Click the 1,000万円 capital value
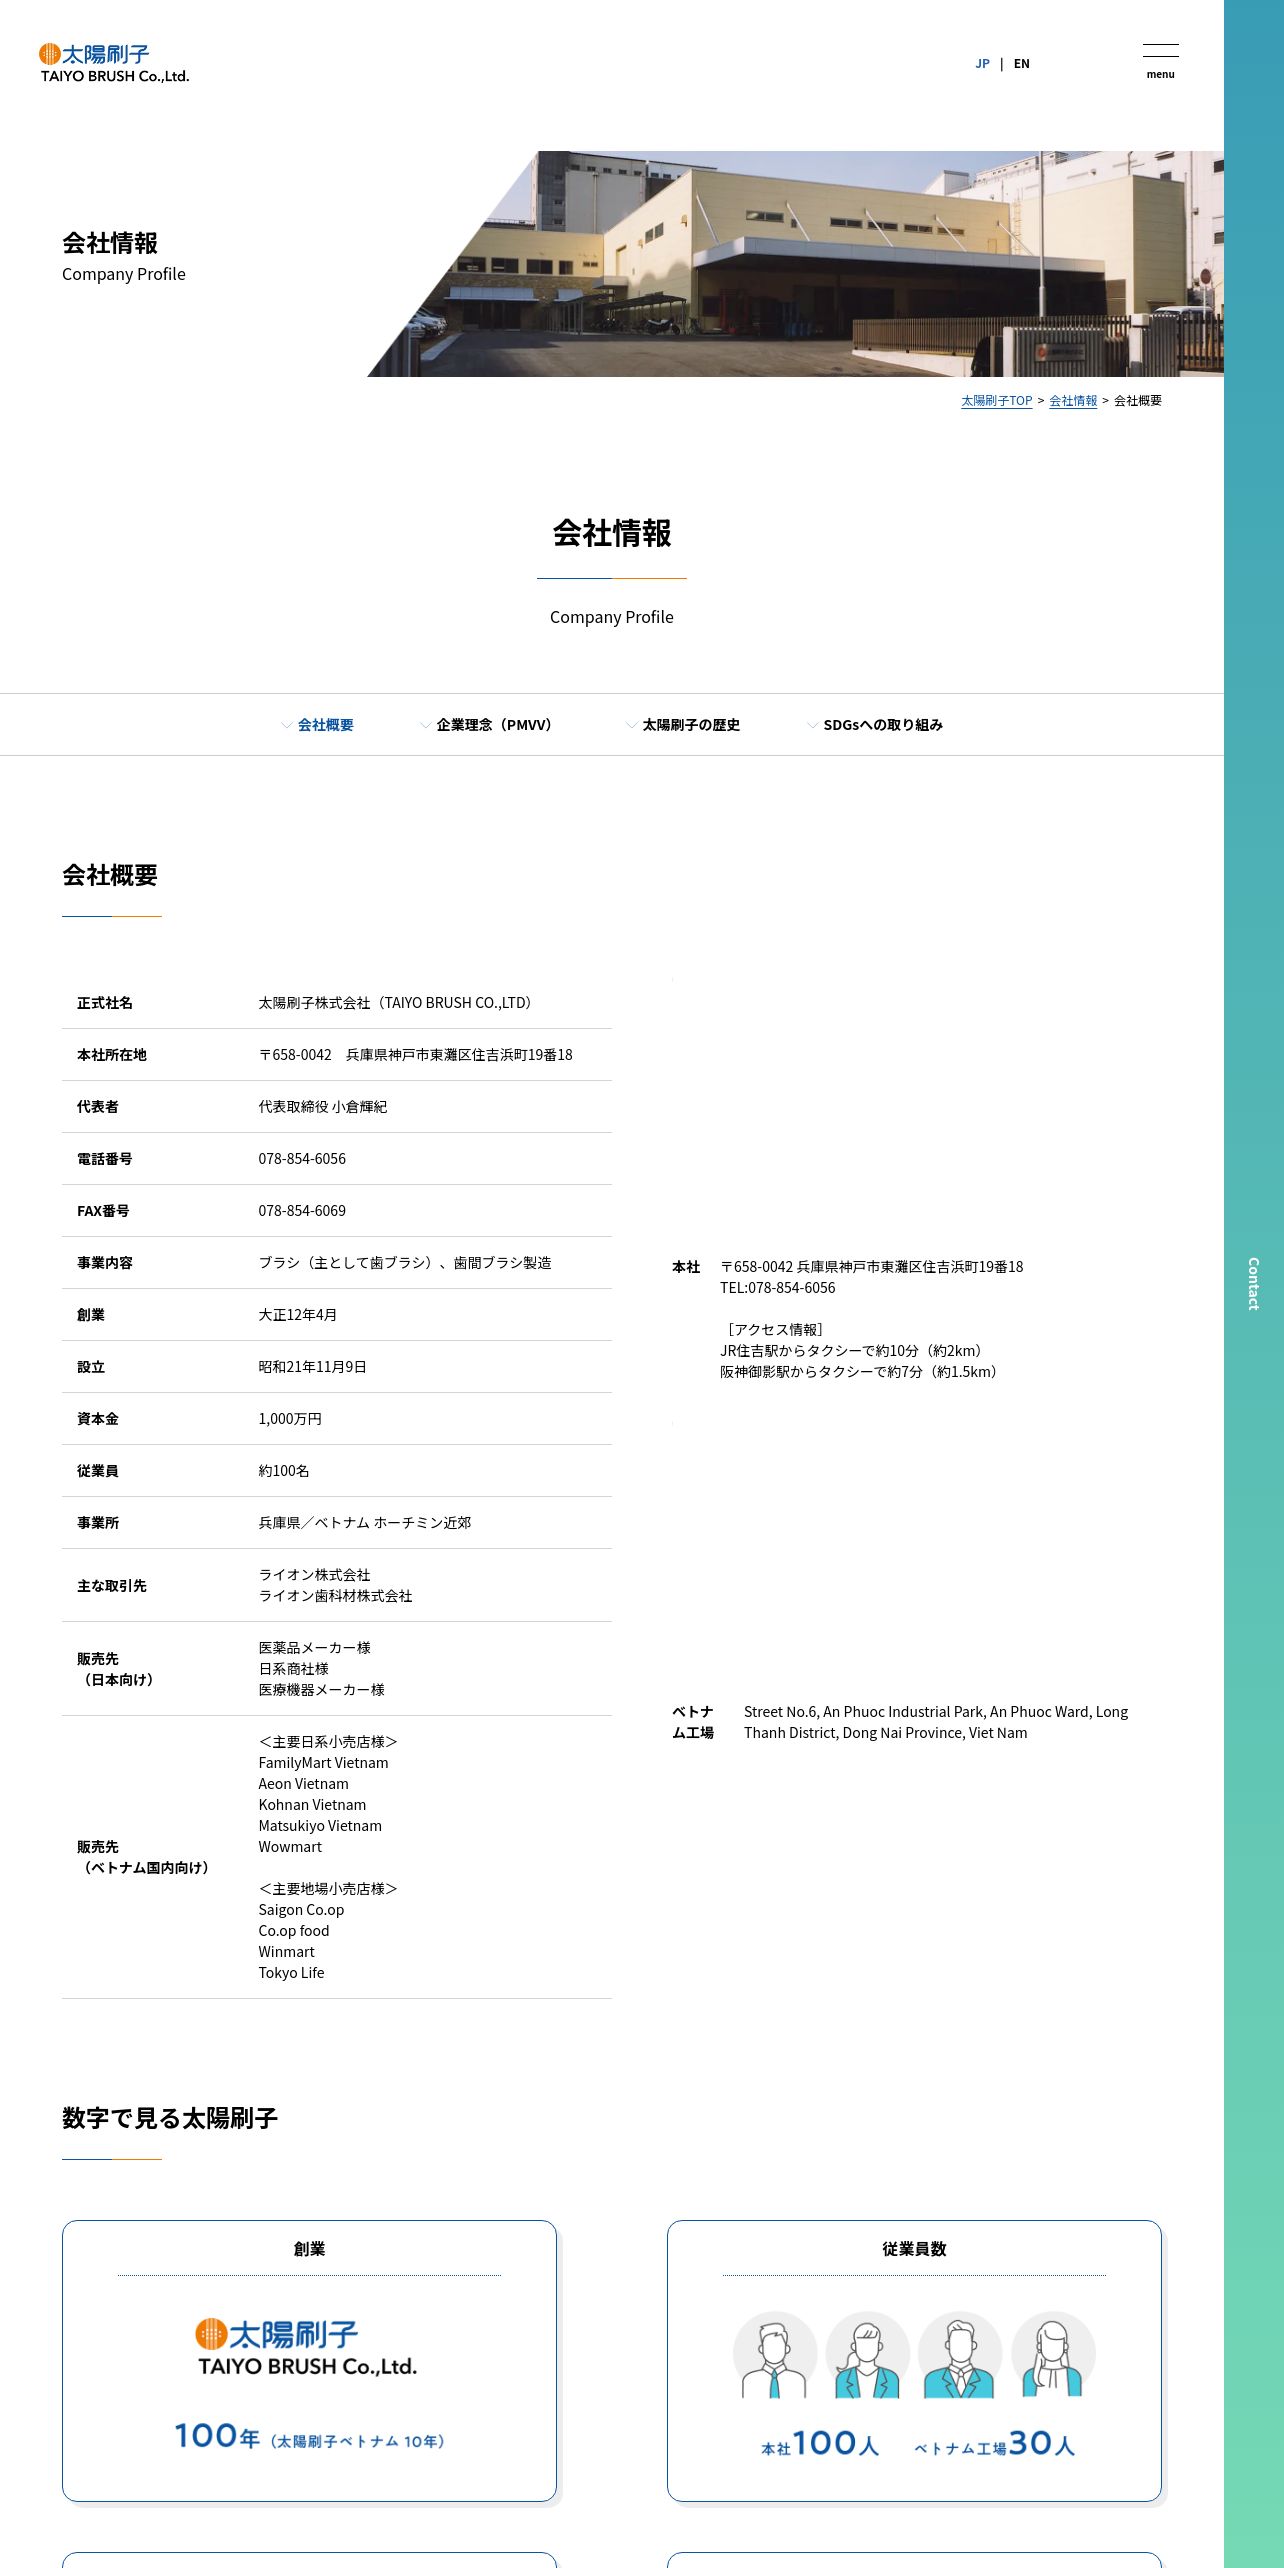Image resolution: width=1284 pixels, height=2568 pixels. 290,1419
